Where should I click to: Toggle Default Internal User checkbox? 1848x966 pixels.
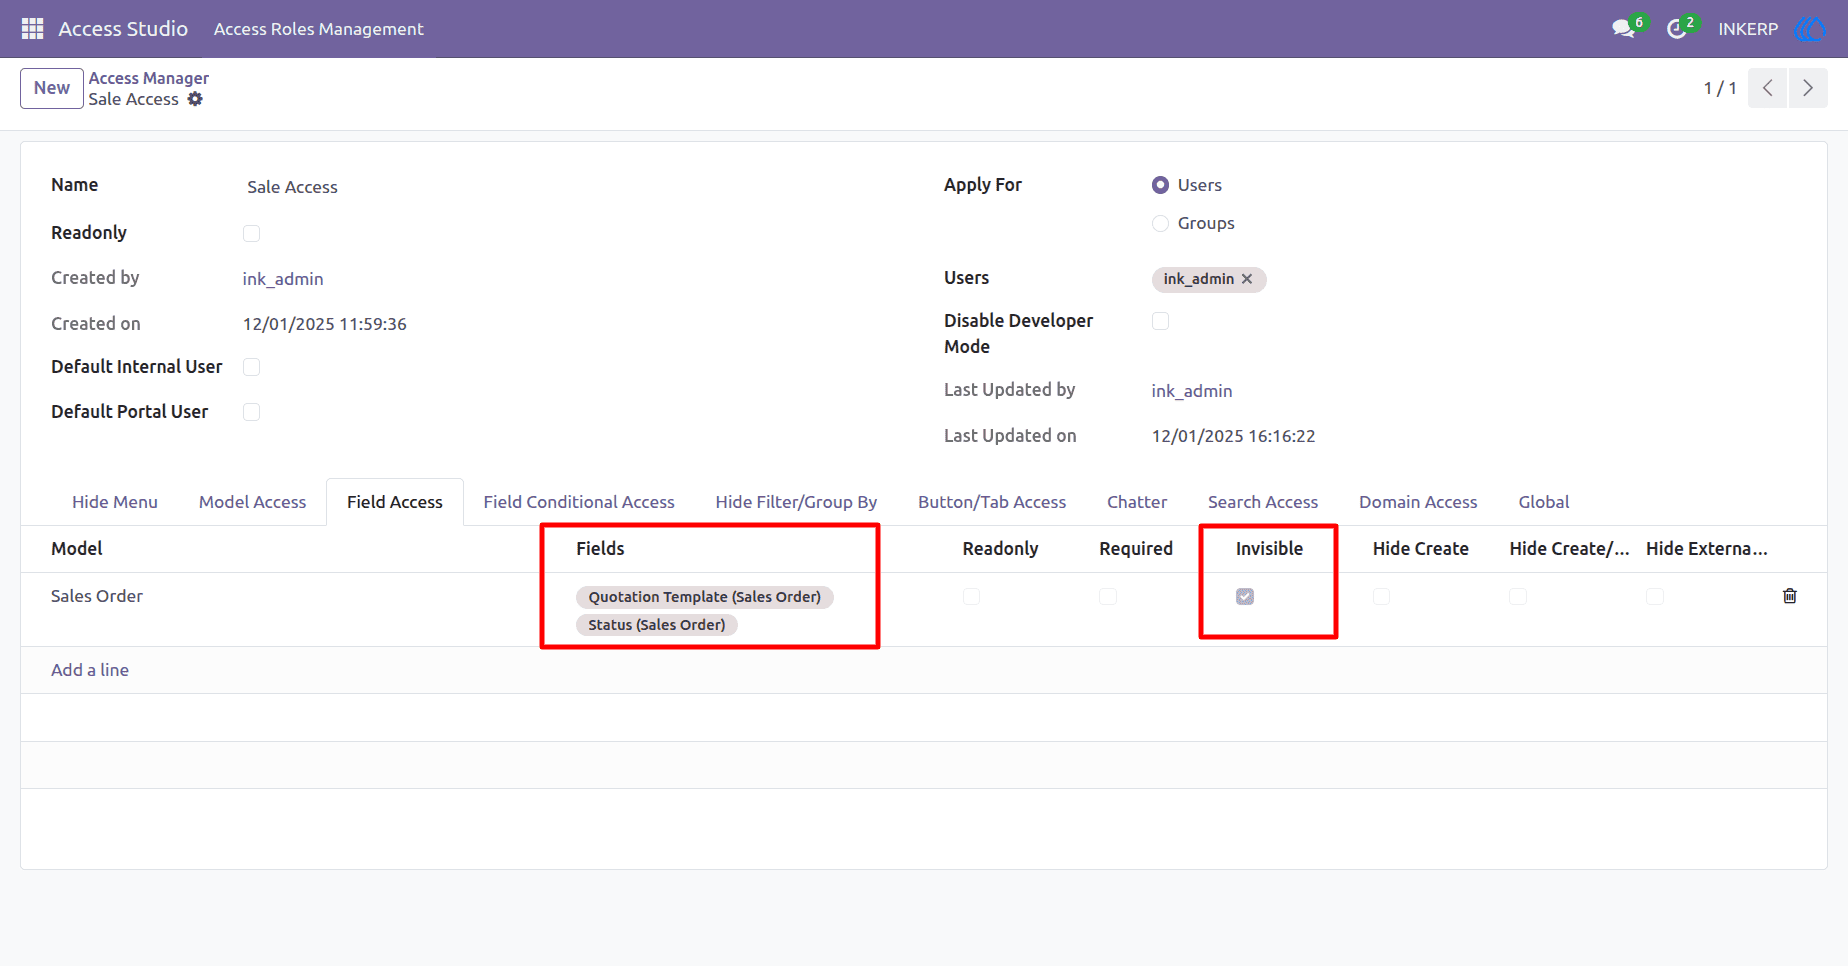click(251, 367)
